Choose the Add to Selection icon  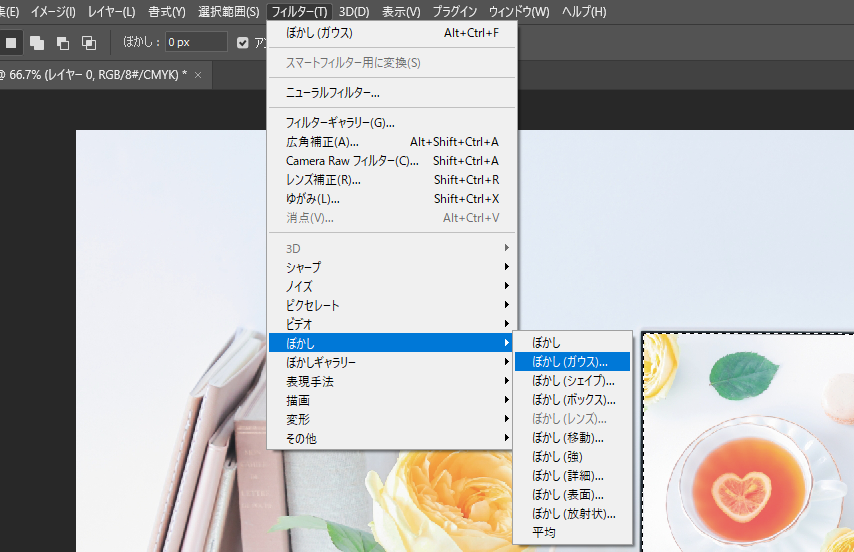pyautogui.click(x=37, y=42)
